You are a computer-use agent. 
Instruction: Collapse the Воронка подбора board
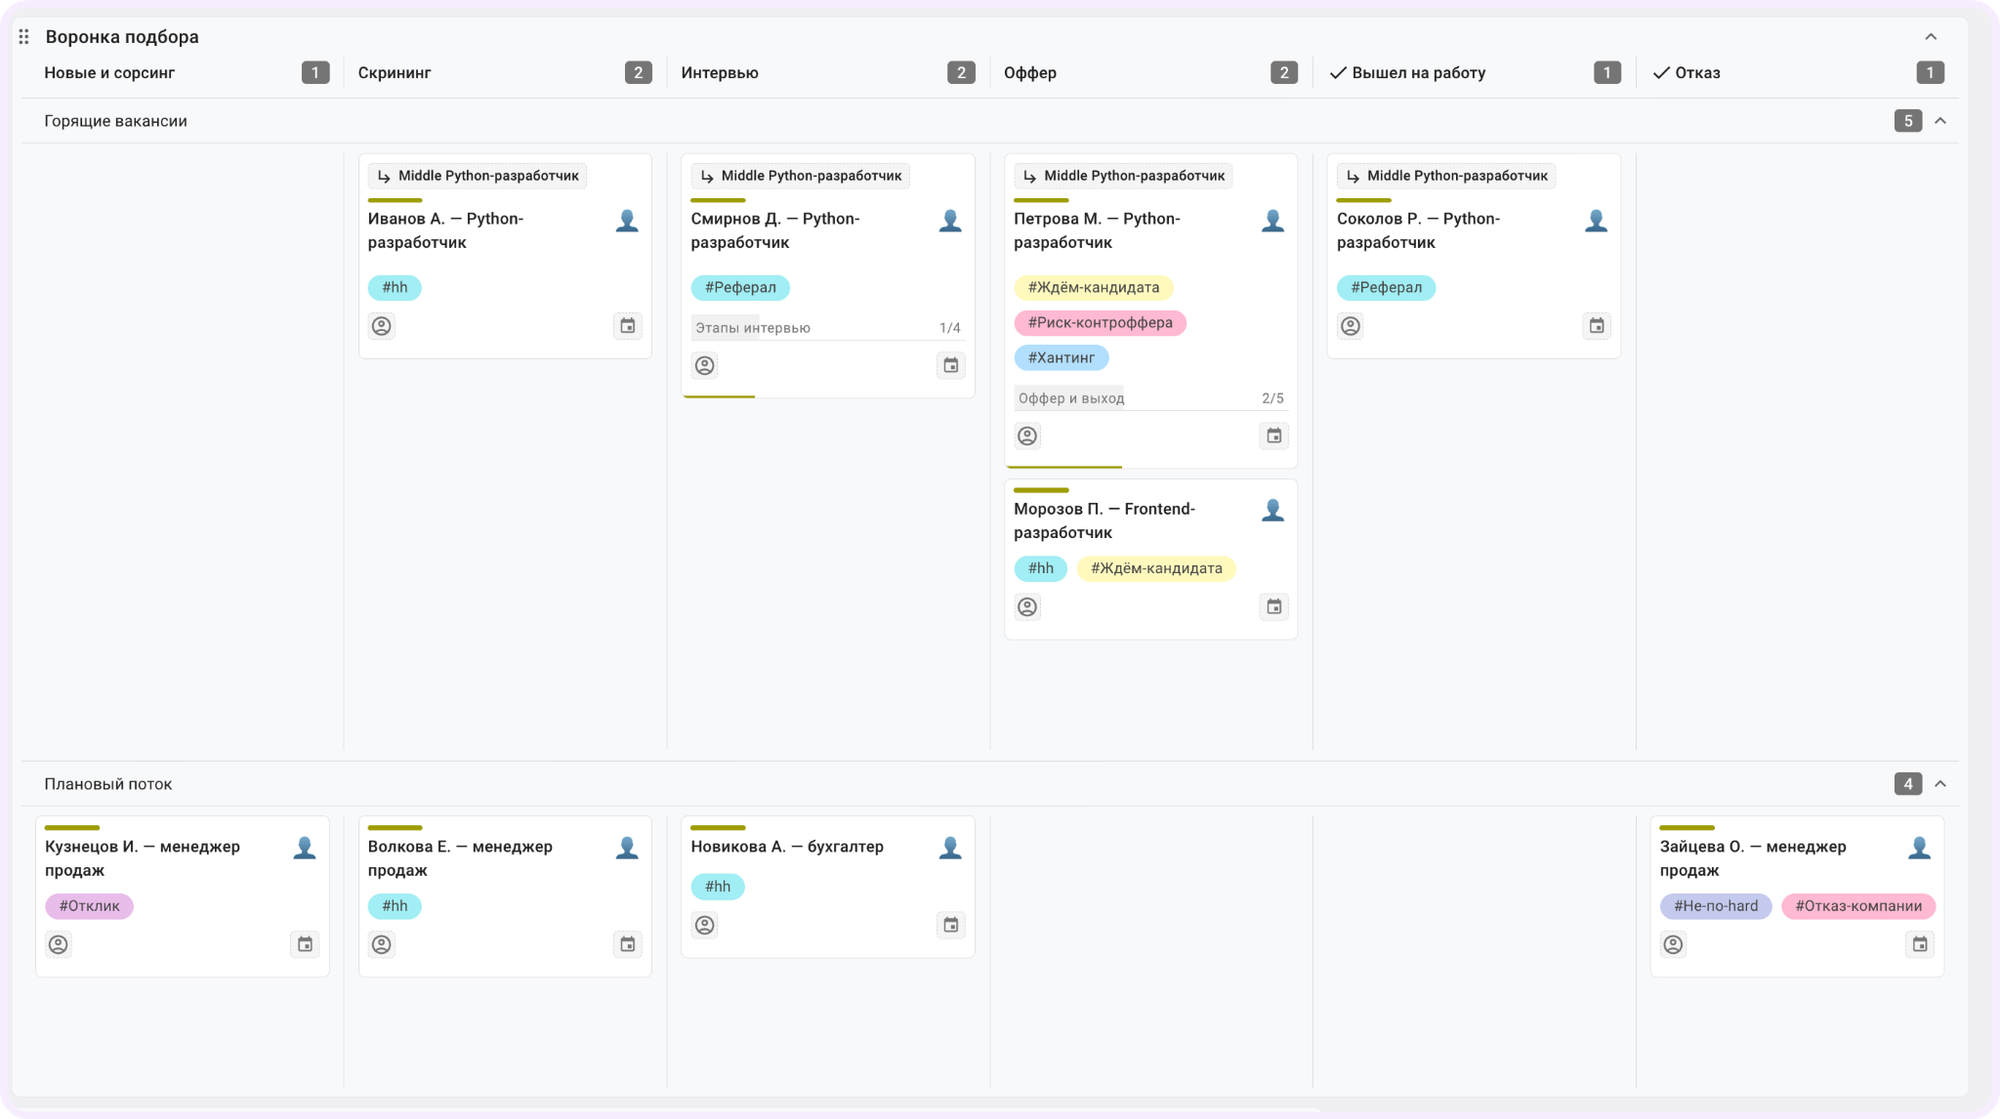coord(1930,37)
